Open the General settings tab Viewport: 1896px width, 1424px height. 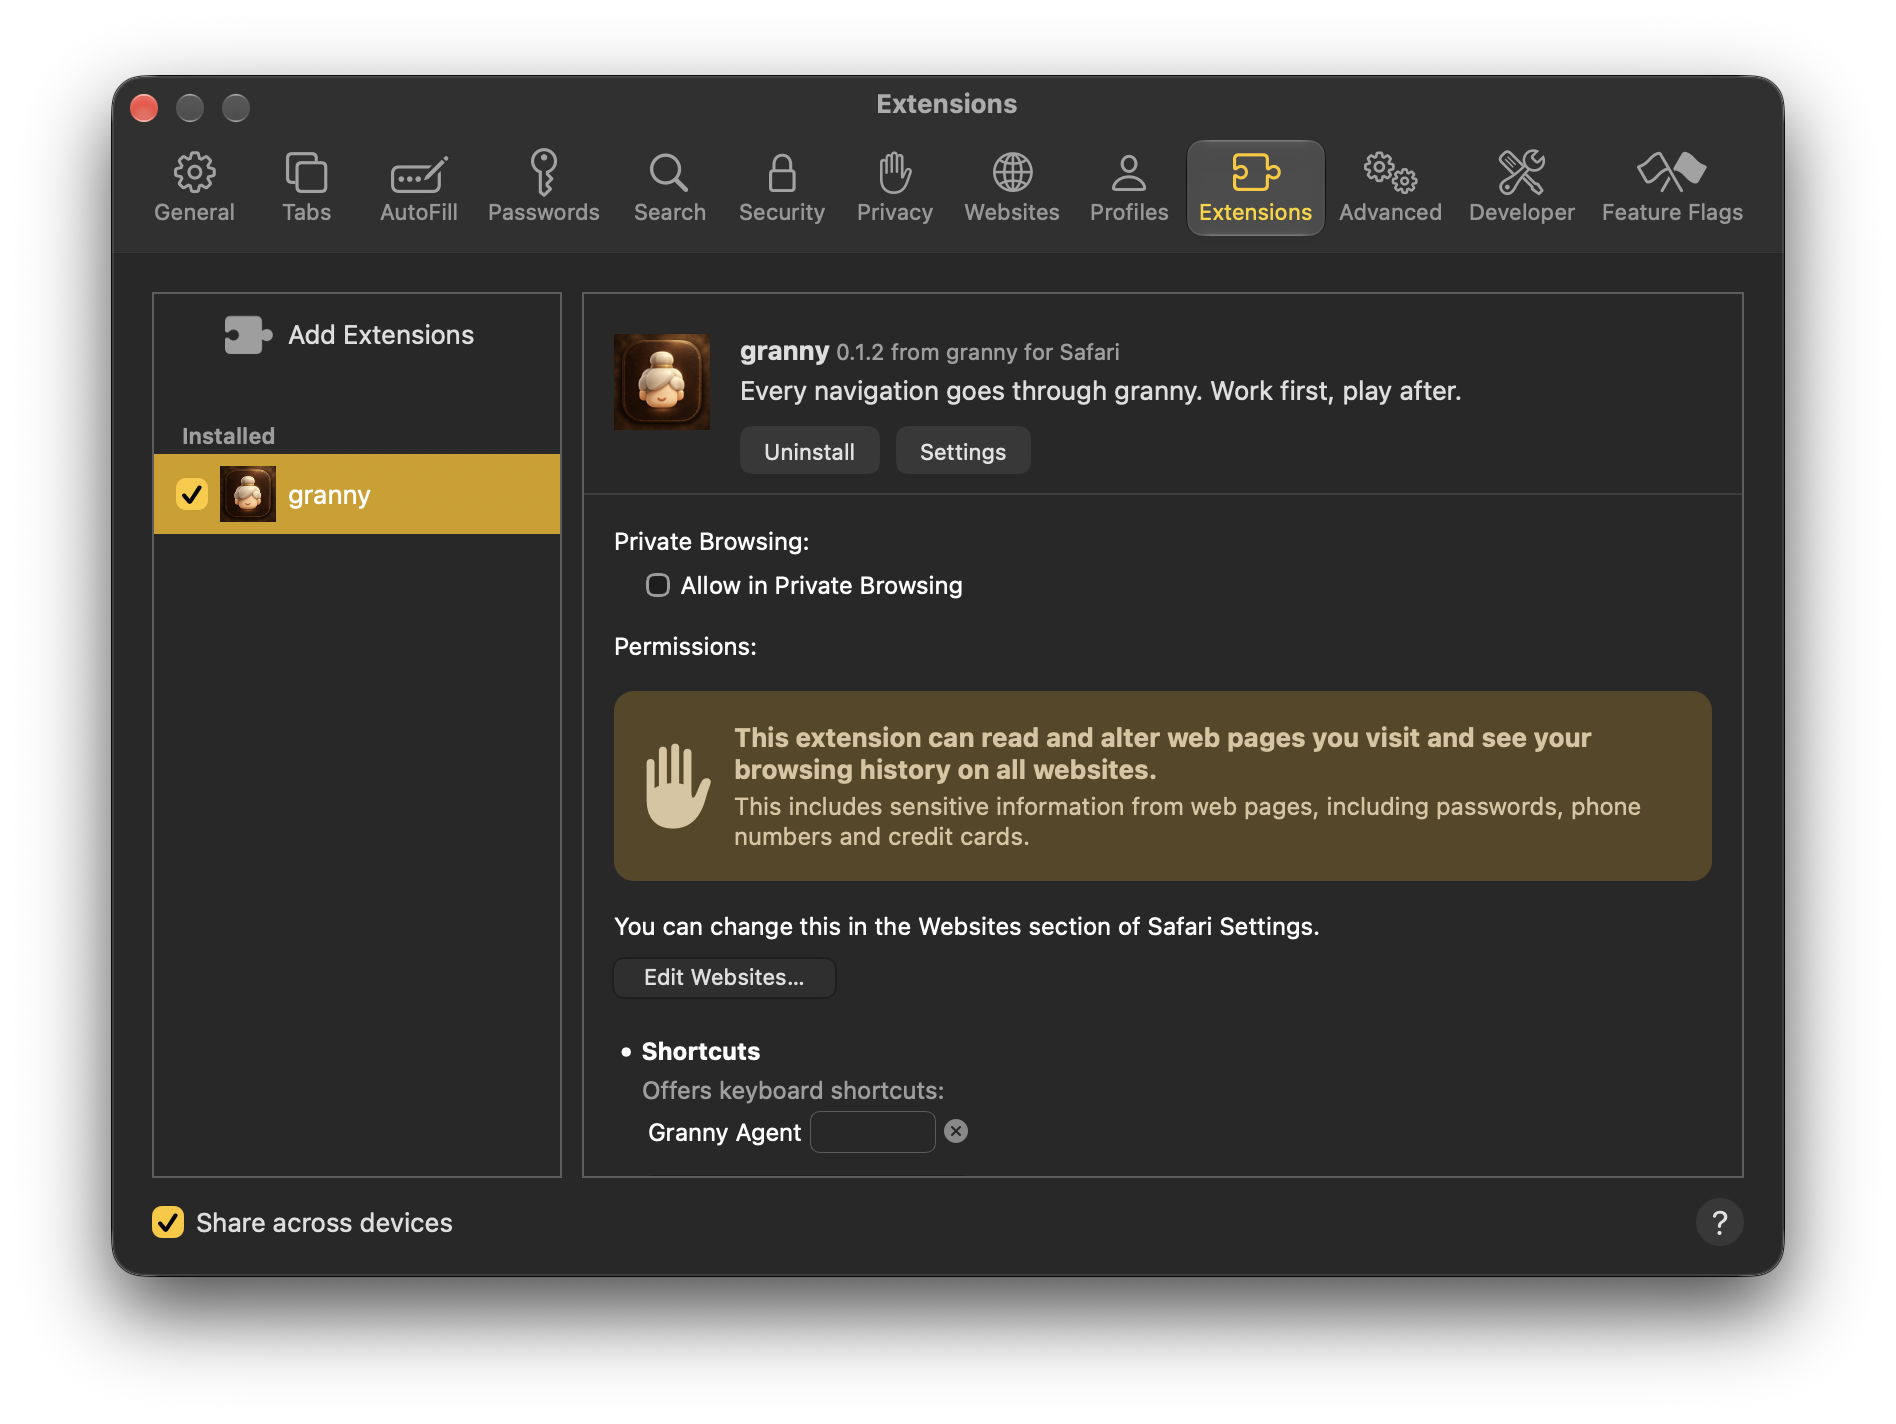point(194,188)
